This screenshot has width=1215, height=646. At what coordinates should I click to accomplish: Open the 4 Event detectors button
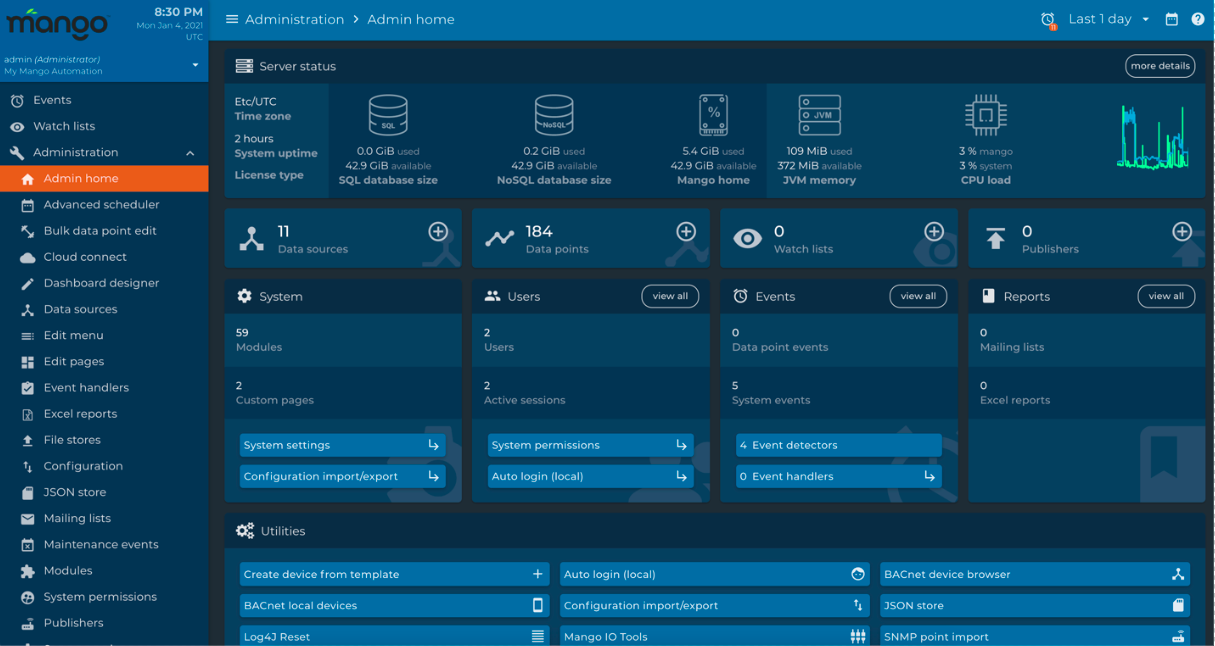coord(839,445)
